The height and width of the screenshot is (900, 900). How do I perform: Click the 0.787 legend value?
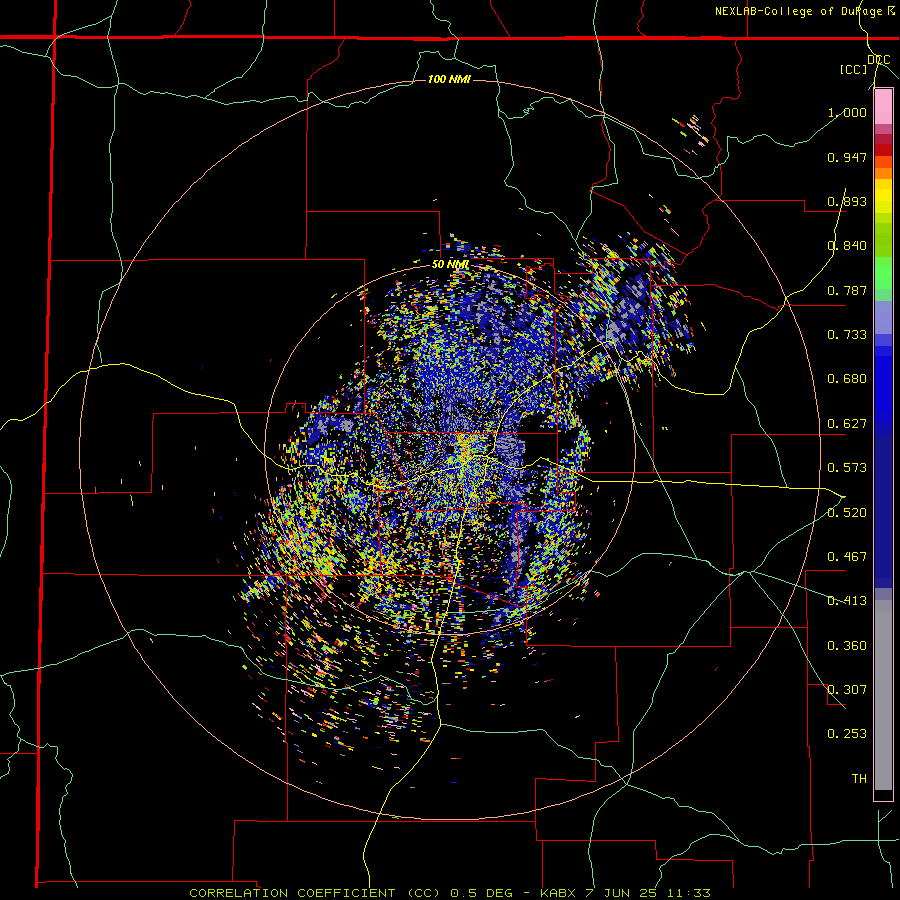coord(847,290)
